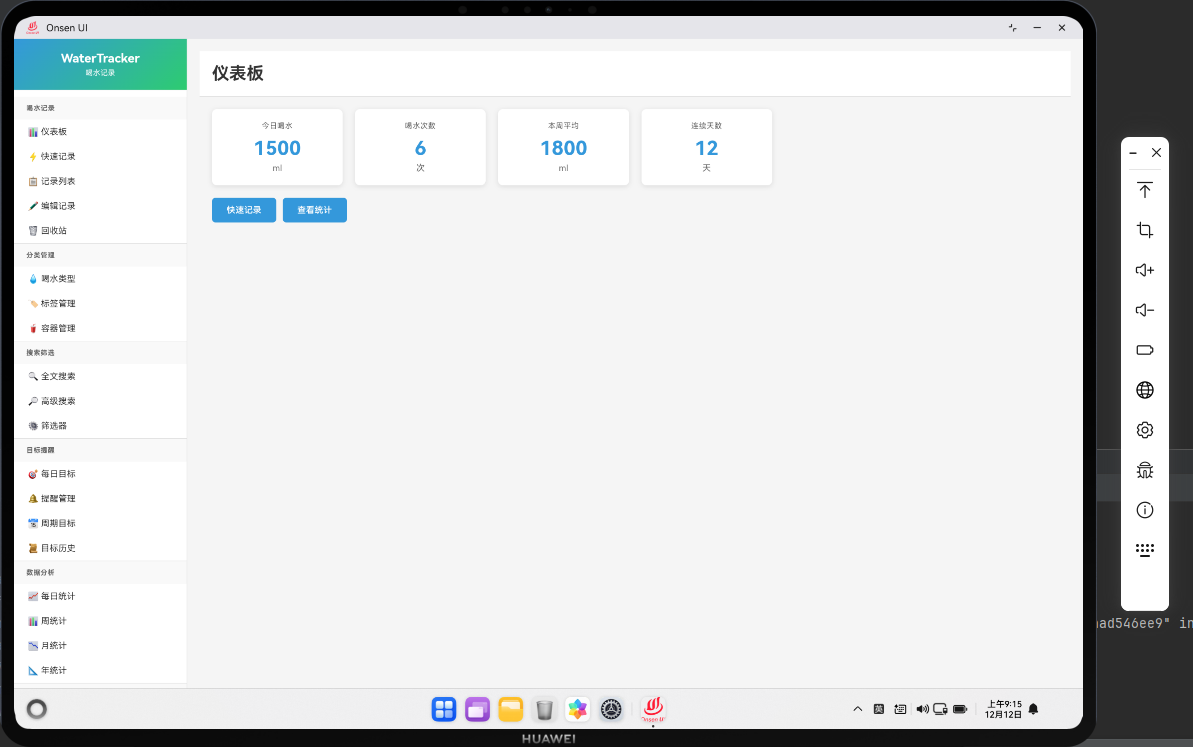Increase volume using emulator sidebar icon
The height and width of the screenshot is (747, 1193).
(x=1144, y=270)
